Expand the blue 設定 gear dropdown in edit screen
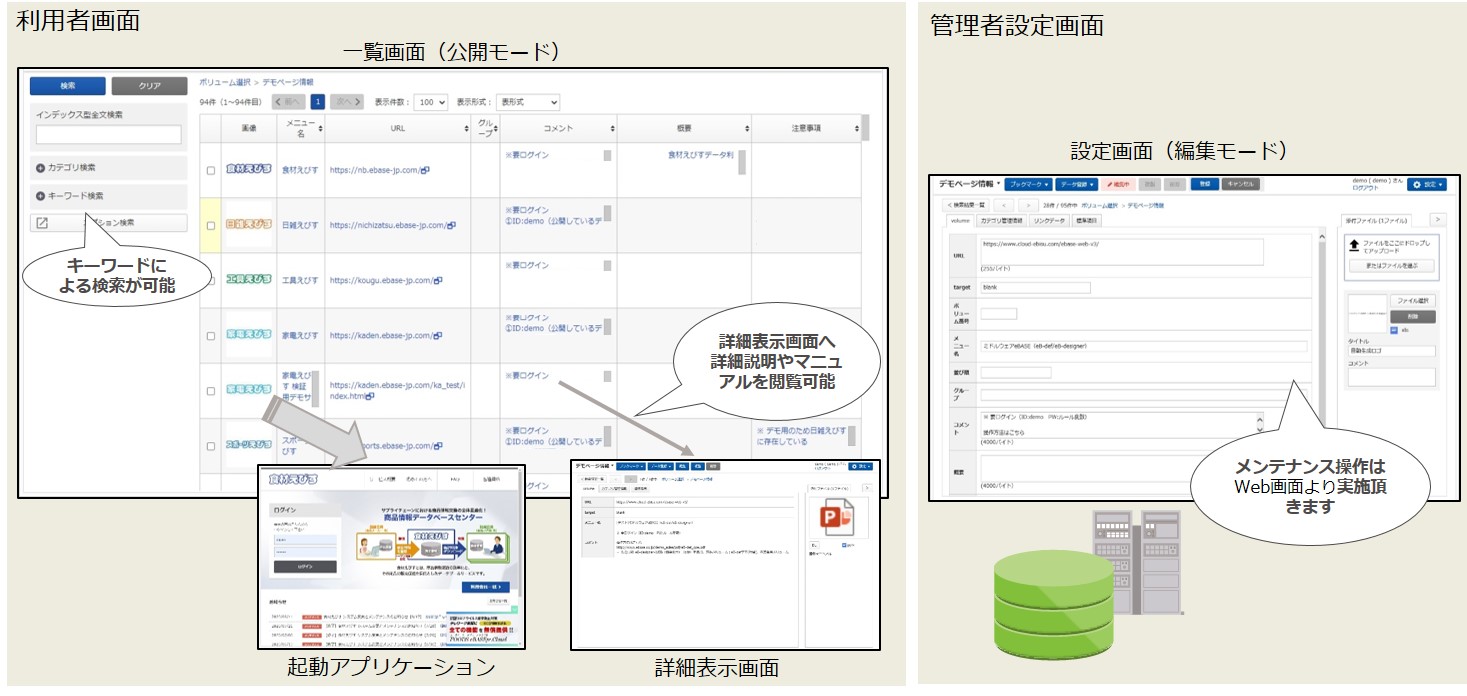This screenshot has height=696, width=1467. click(x=1426, y=185)
